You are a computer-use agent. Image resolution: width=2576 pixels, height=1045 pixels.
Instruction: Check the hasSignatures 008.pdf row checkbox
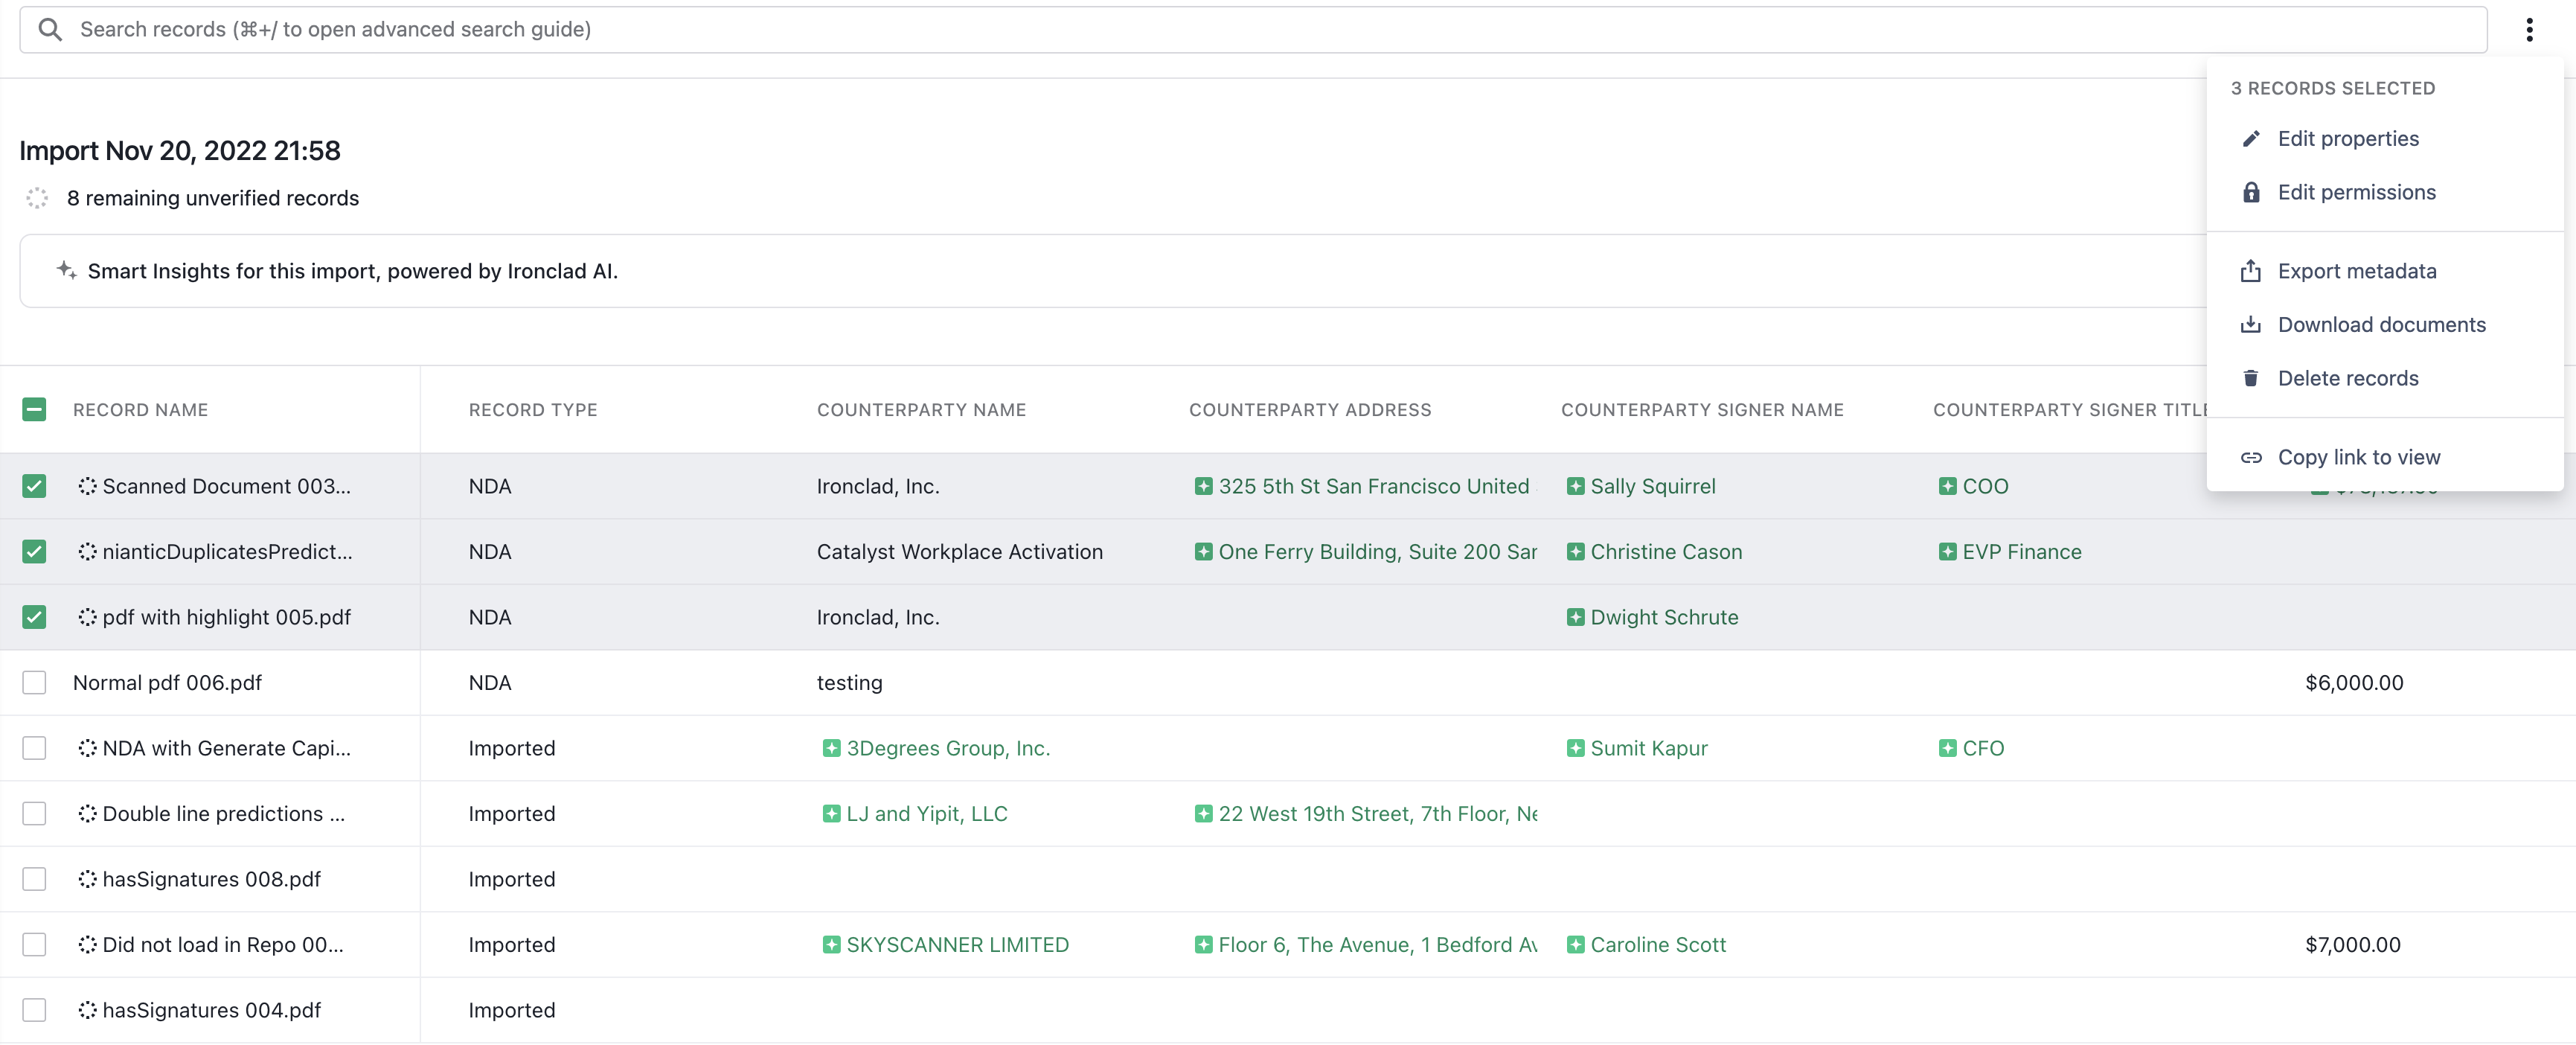[34, 879]
